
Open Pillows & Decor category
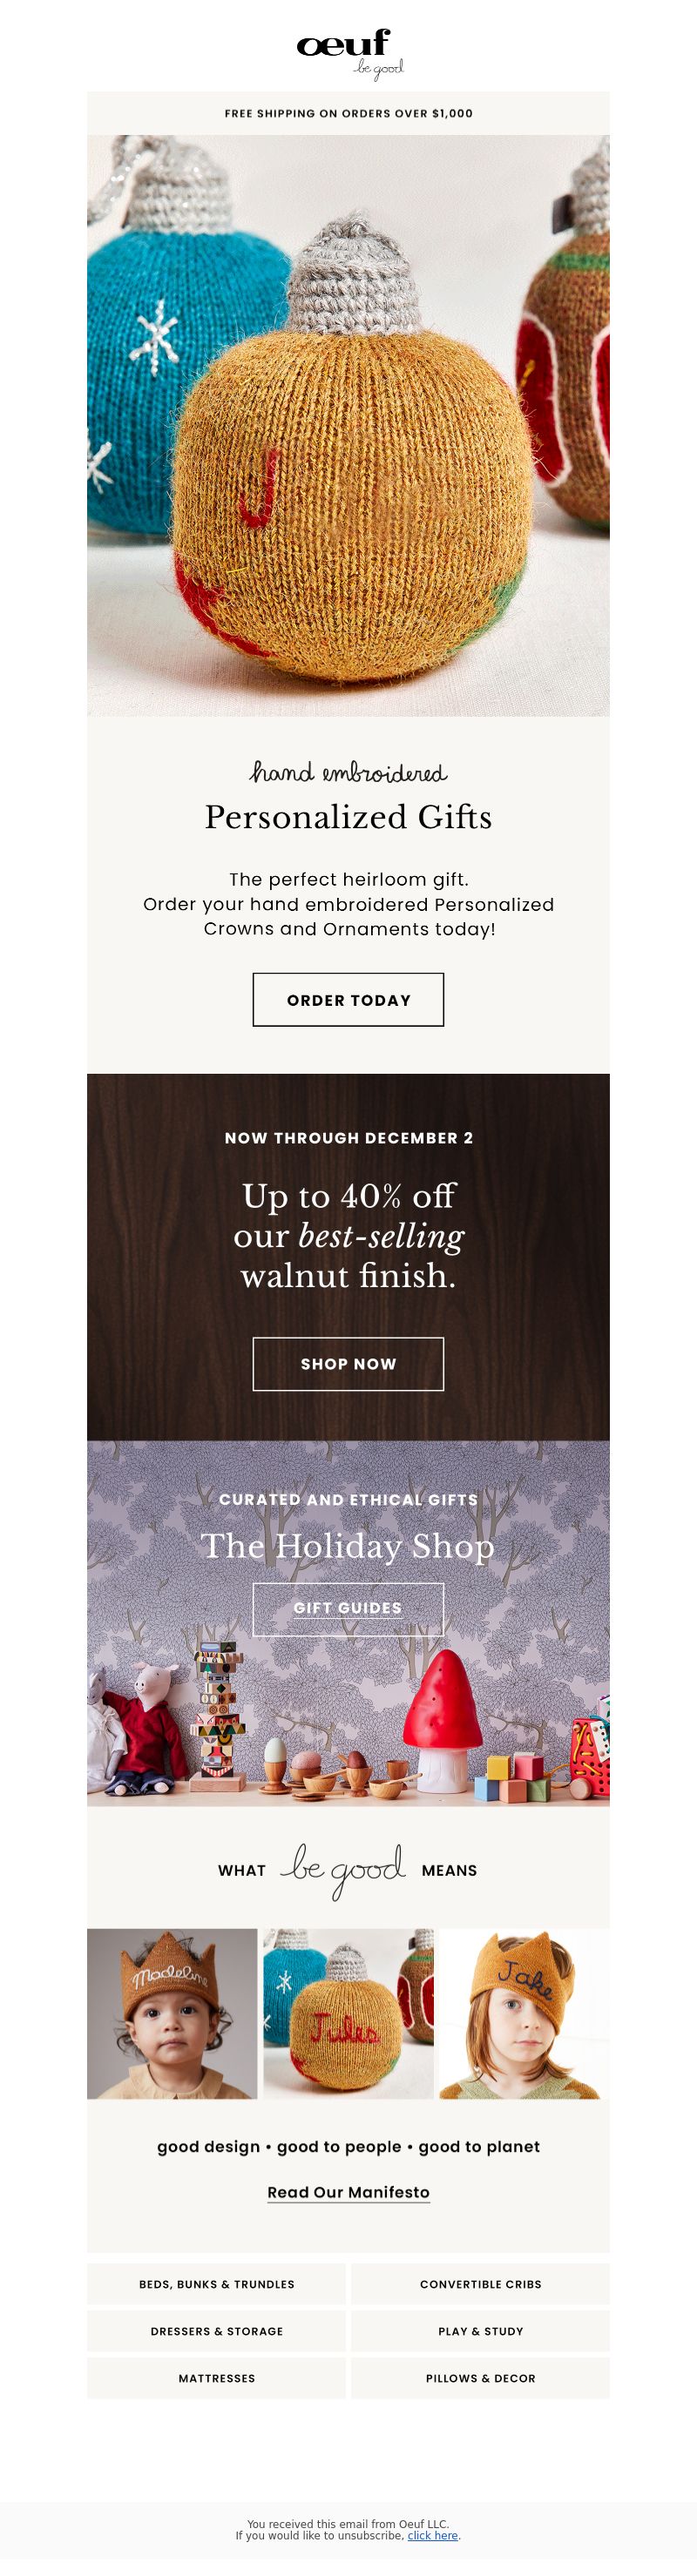coord(480,2377)
